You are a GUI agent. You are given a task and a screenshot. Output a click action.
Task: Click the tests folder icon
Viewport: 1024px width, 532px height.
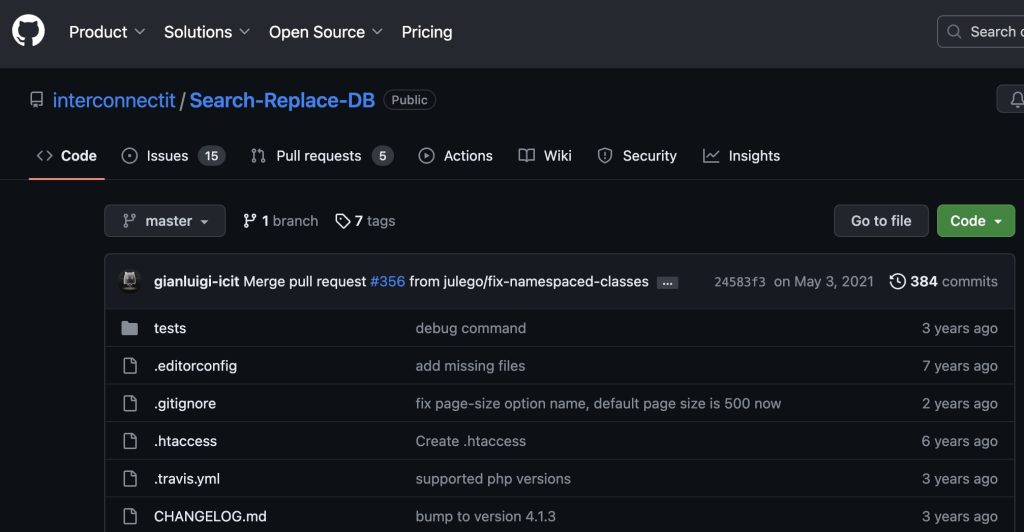(x=129, y=328)
